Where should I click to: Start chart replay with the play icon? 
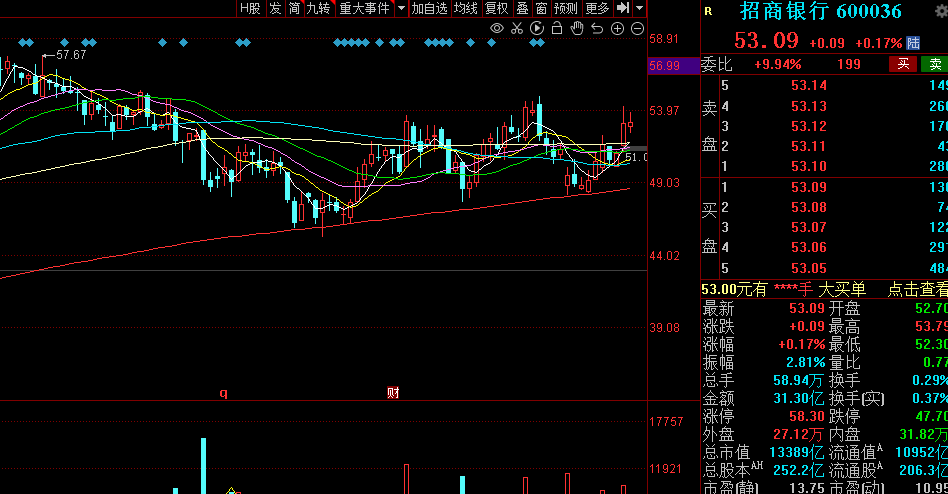point(537,28)
